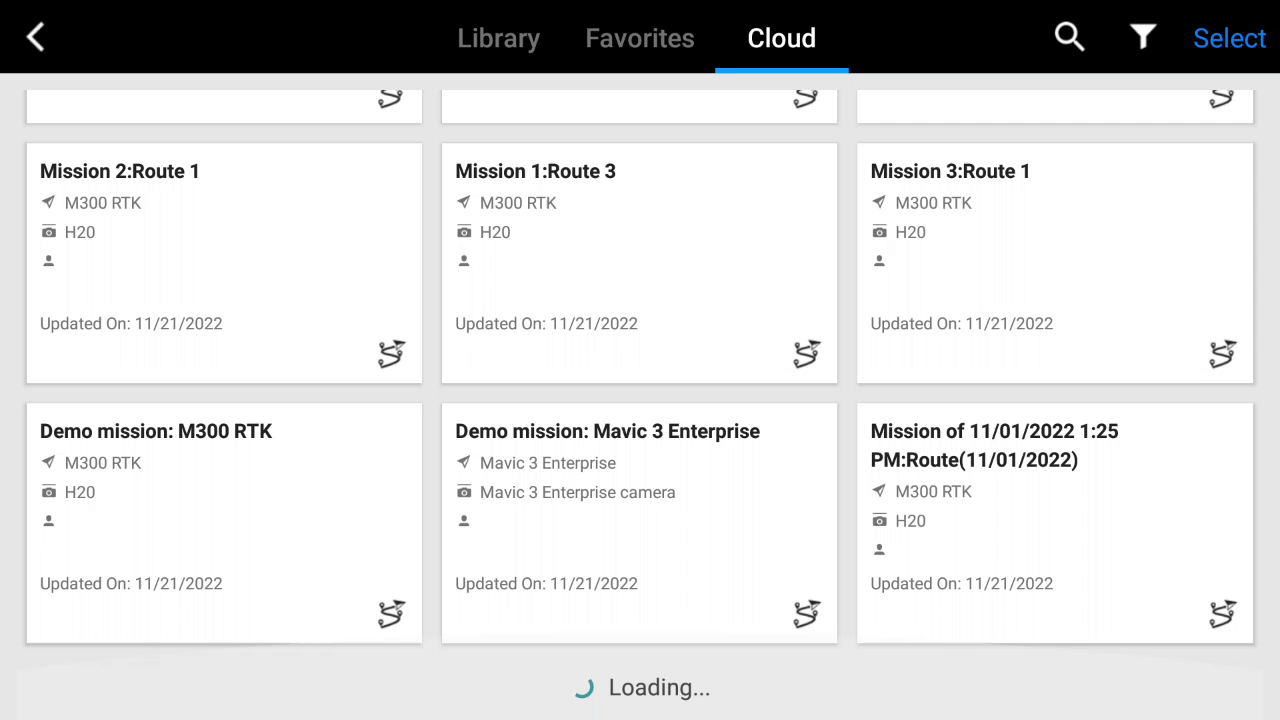Tap the back arrow icon
The height and width of the screenshot is (720, 1280).
pos(36,38)
